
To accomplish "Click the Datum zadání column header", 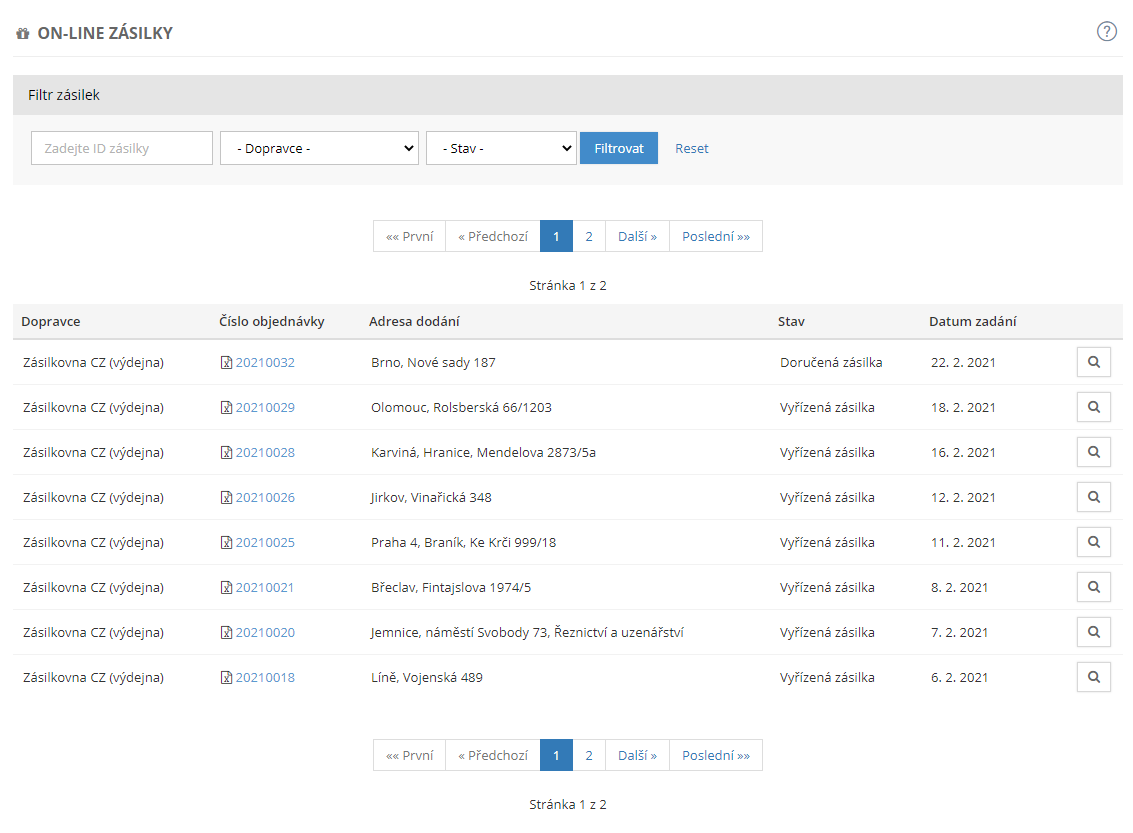I will [x=972, y=321].
